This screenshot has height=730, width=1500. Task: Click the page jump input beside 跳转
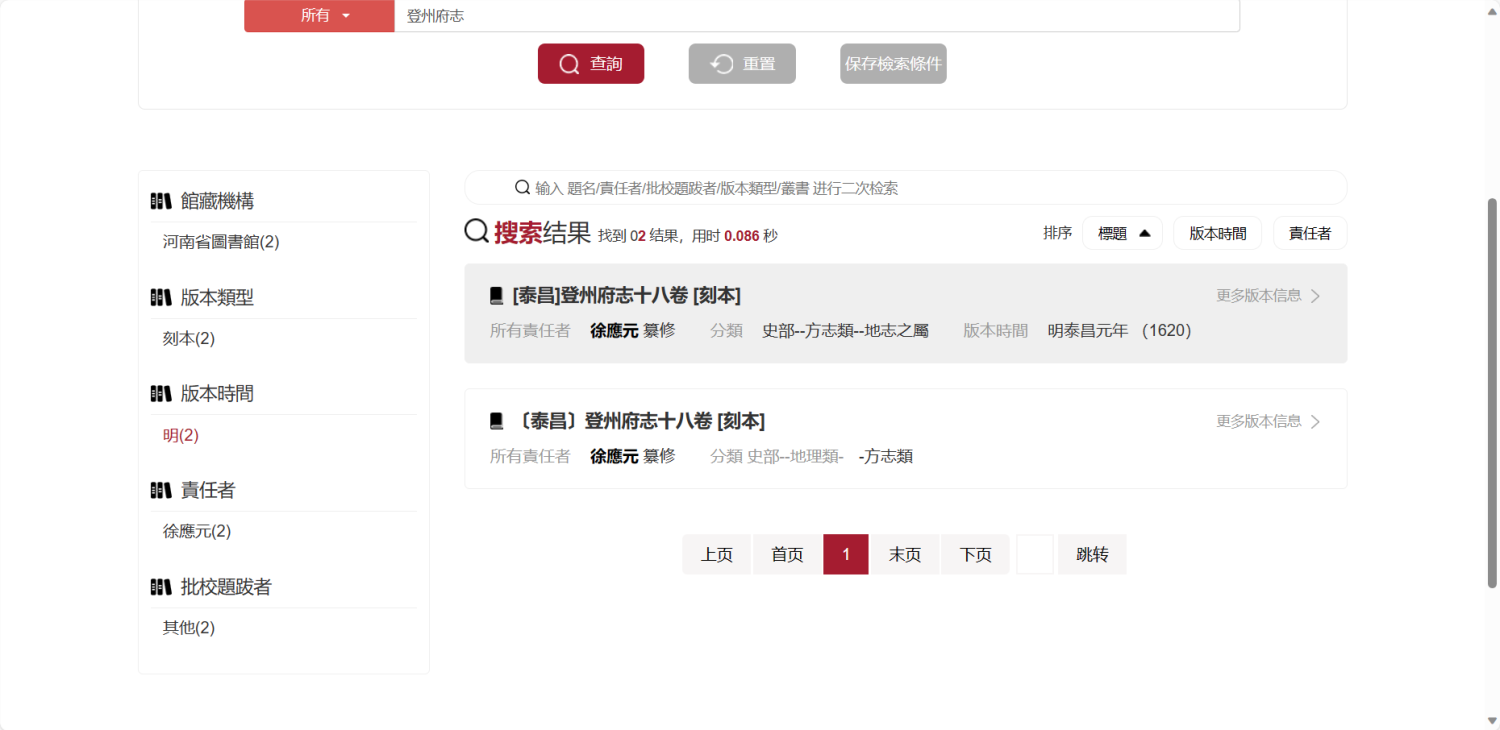pyautogui.click(x=1035, y=553)
